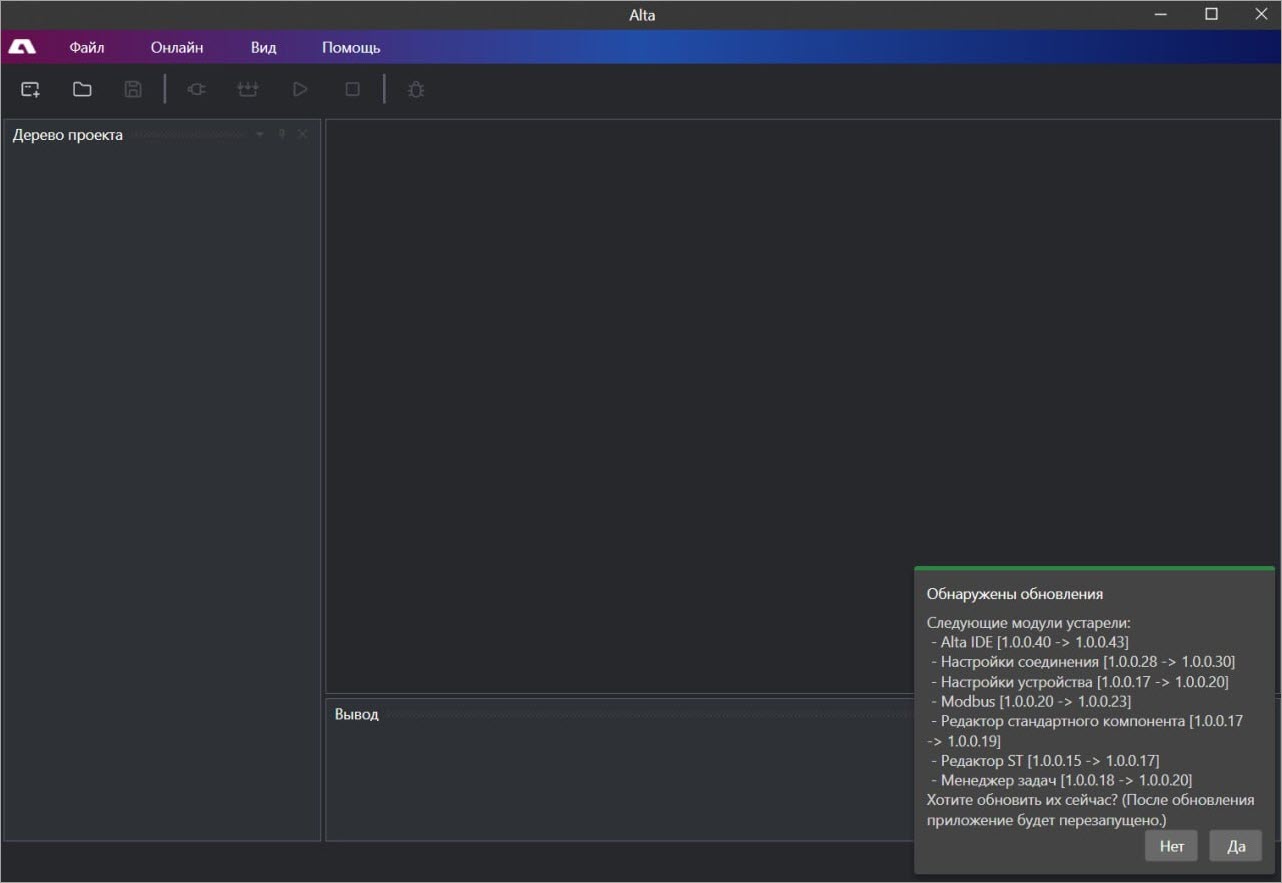
Task: Open the Помощь menu
Action: click(351, 47)
